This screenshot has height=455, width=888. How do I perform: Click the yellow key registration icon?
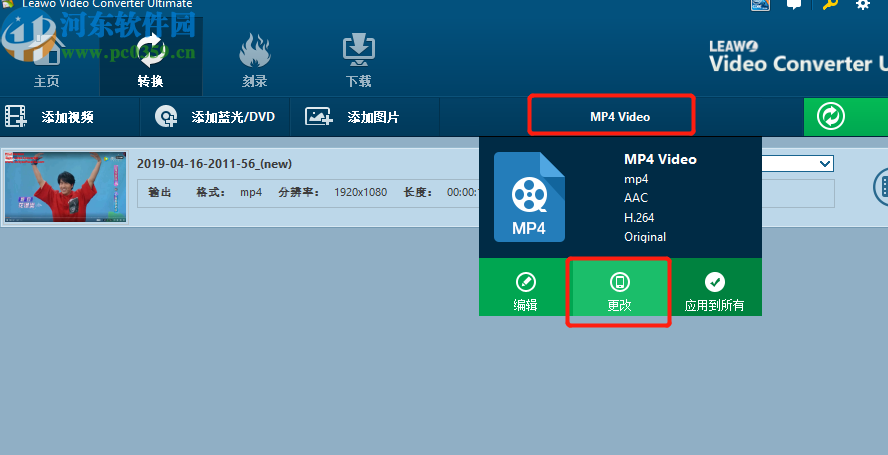(830, 5)
